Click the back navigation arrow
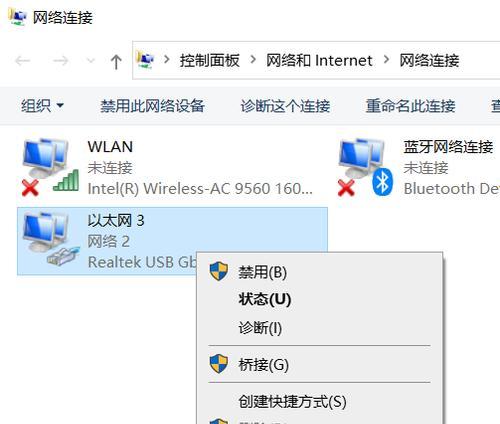Image resolution: width=500 pixels, height=424 pixels. pyautogui.click(x=23, y=61)
